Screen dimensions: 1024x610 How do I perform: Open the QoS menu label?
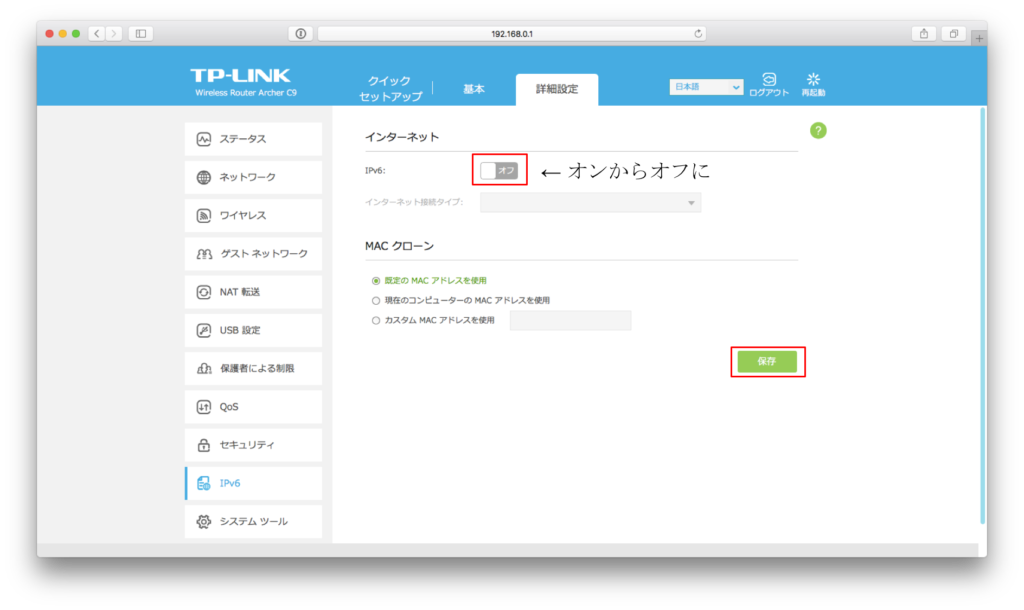[x=229, y=407]
